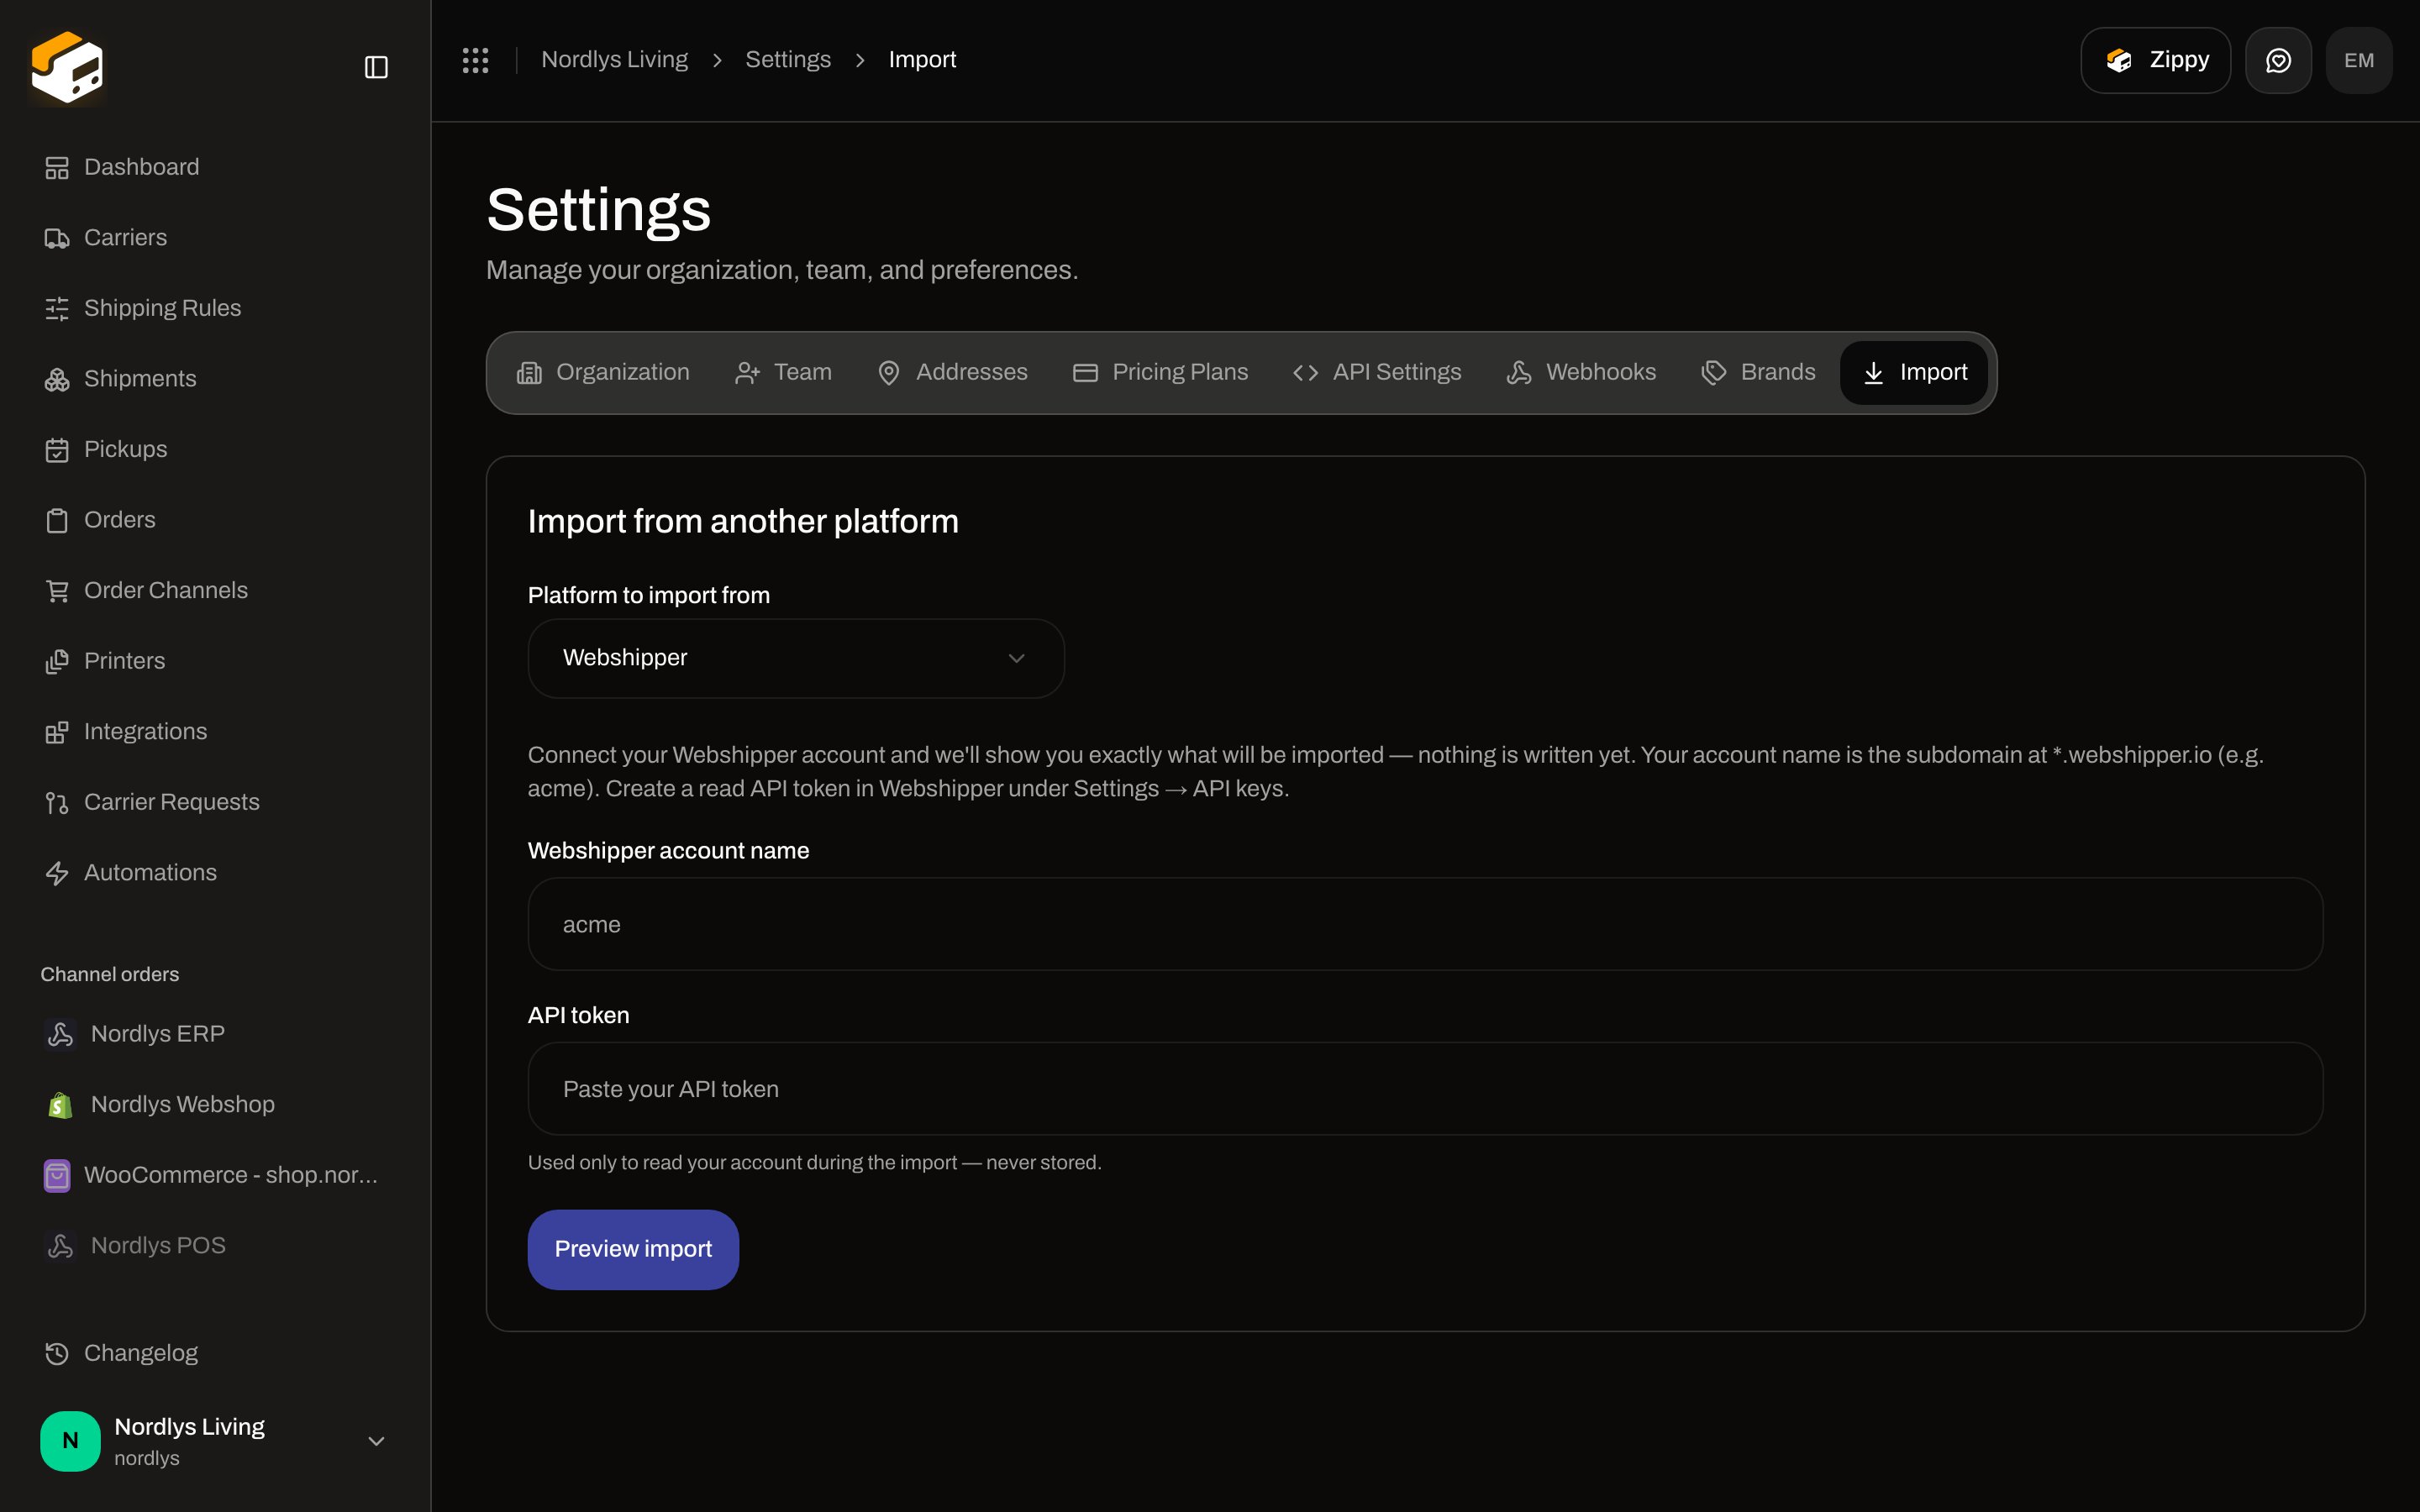
Task: Click the Carrier Requests branch icon
Action: click(x=57, y=803)
